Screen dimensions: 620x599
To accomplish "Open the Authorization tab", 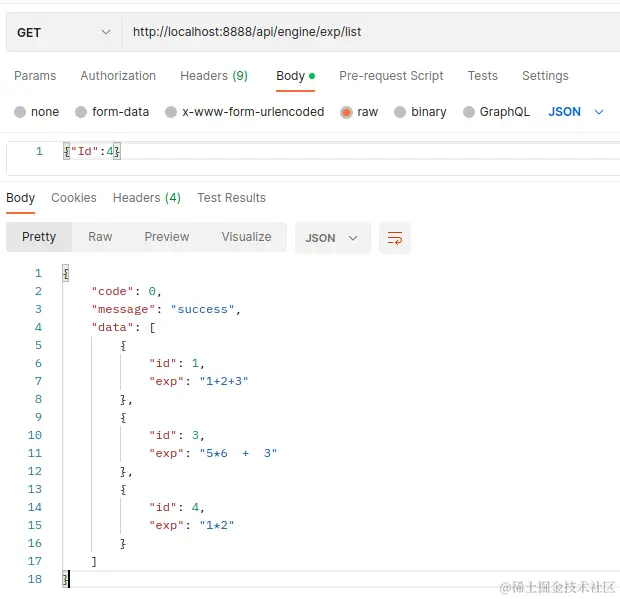I will pos(118,76).
